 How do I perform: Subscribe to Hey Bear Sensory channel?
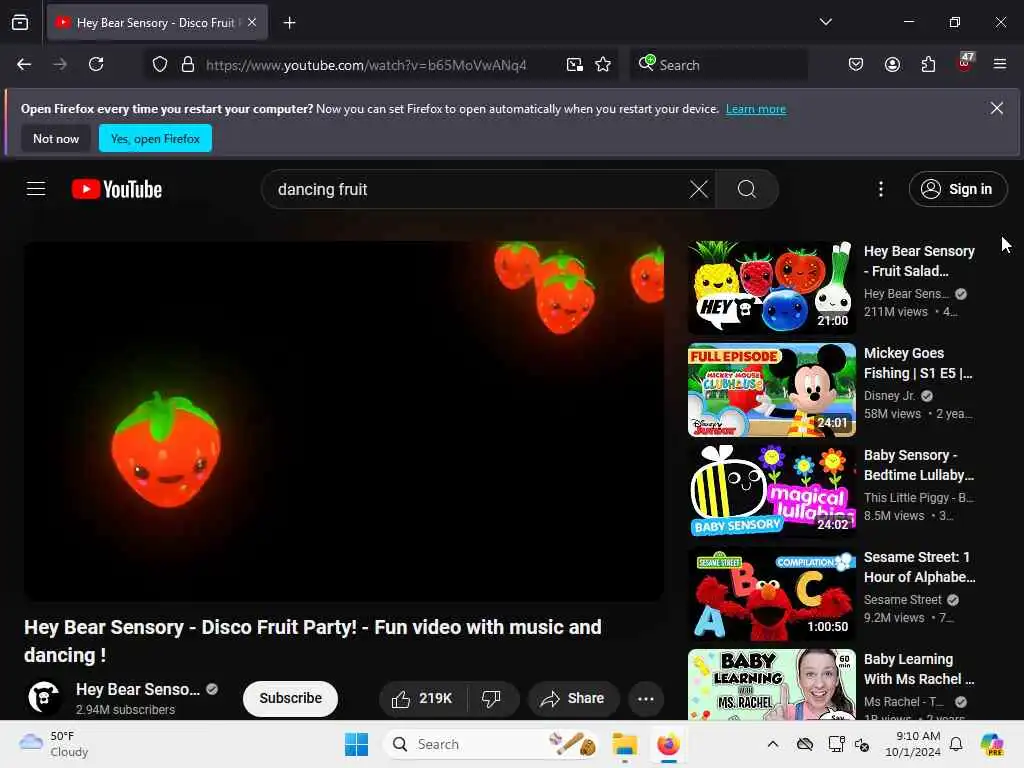pyautogui.click(x=291, y=698)
